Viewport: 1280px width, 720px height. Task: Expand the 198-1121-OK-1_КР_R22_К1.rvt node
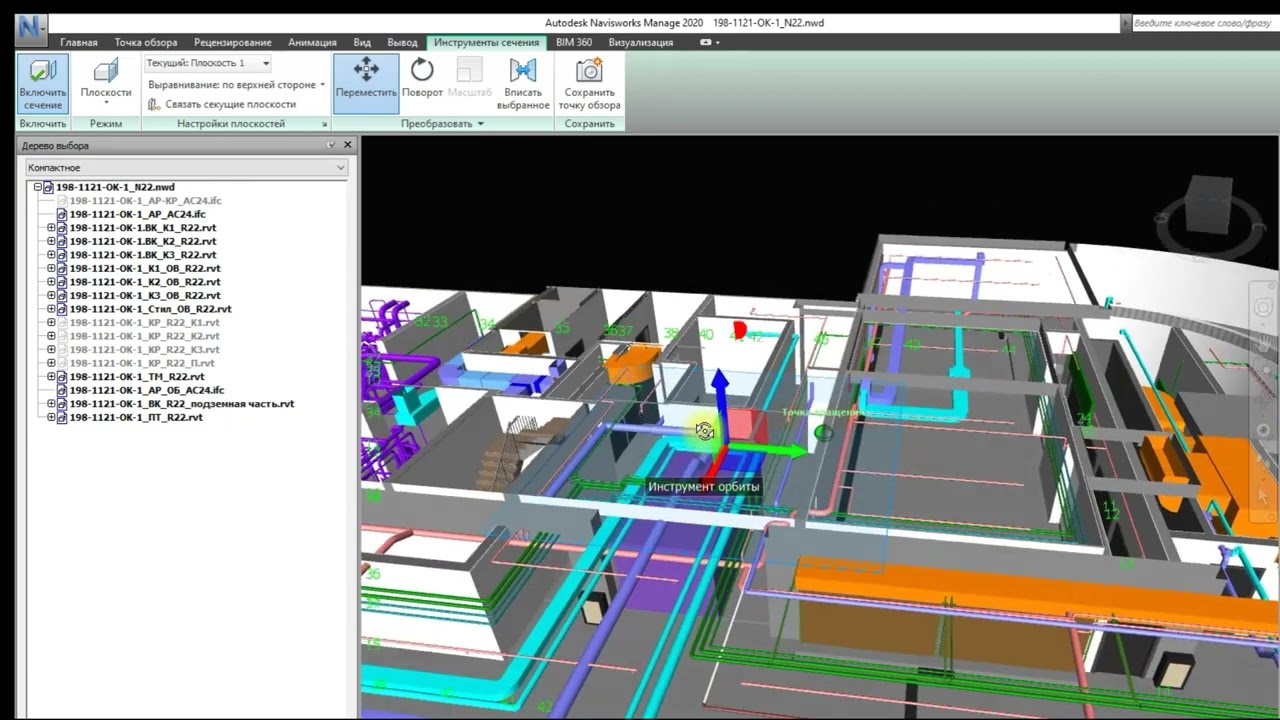coord(51,323)
